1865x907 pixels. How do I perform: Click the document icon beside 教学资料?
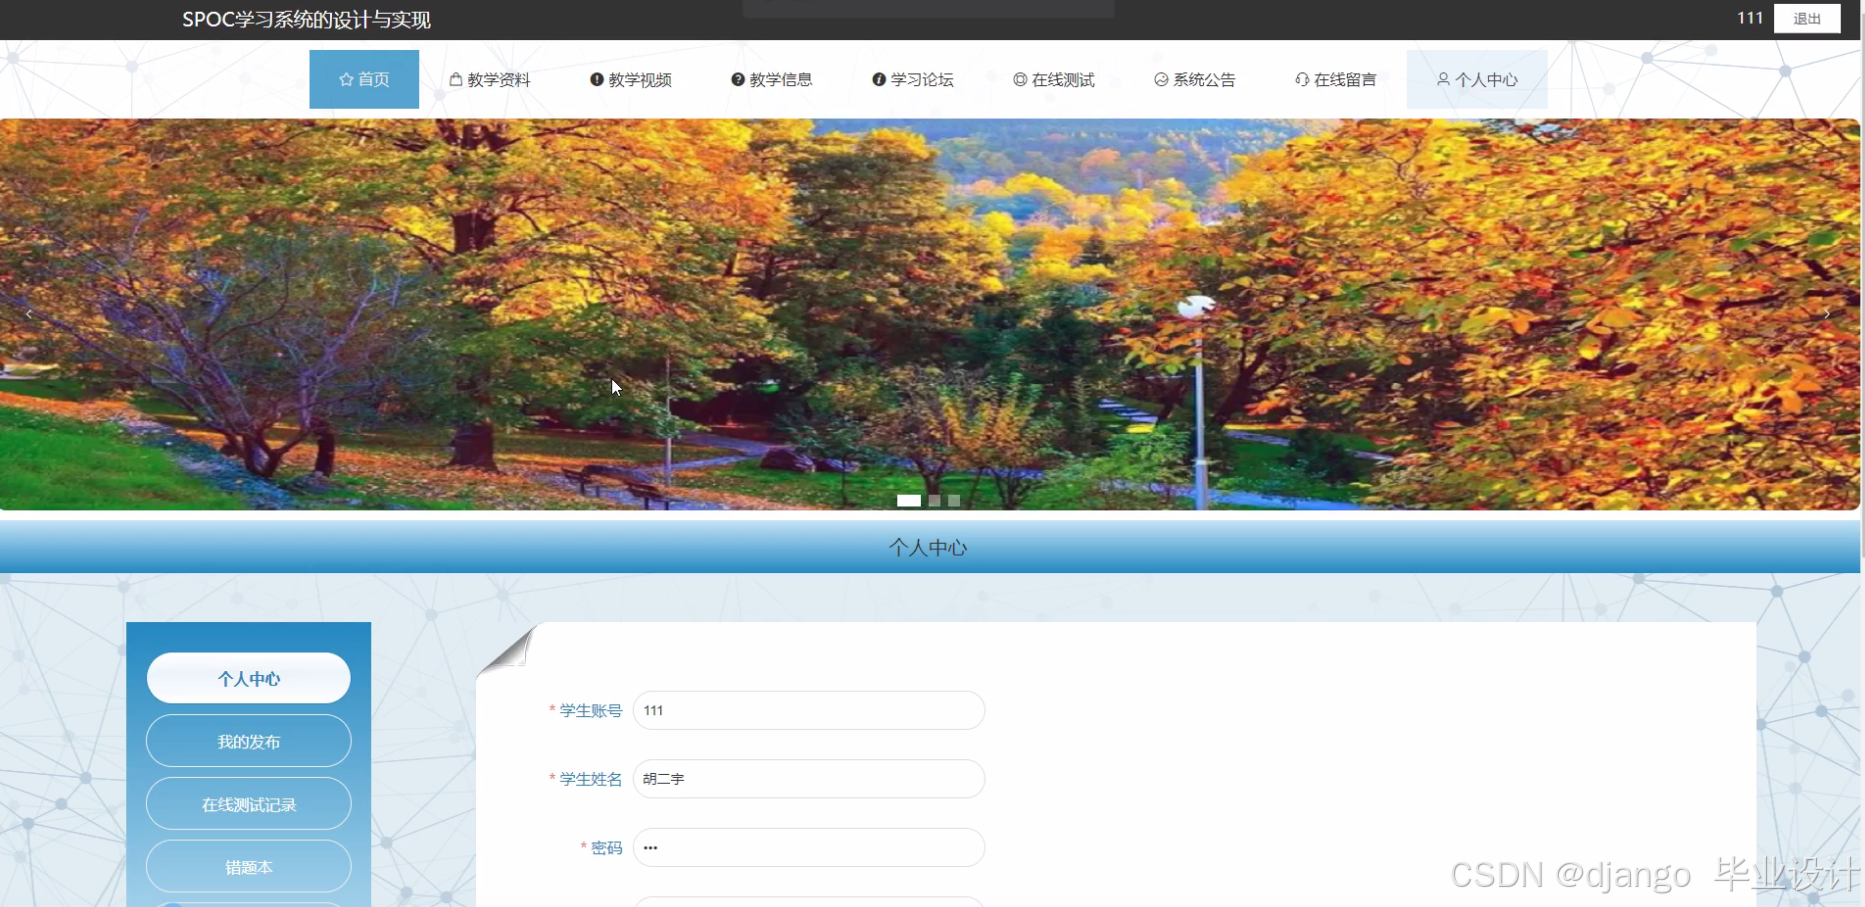coord(454,79)
